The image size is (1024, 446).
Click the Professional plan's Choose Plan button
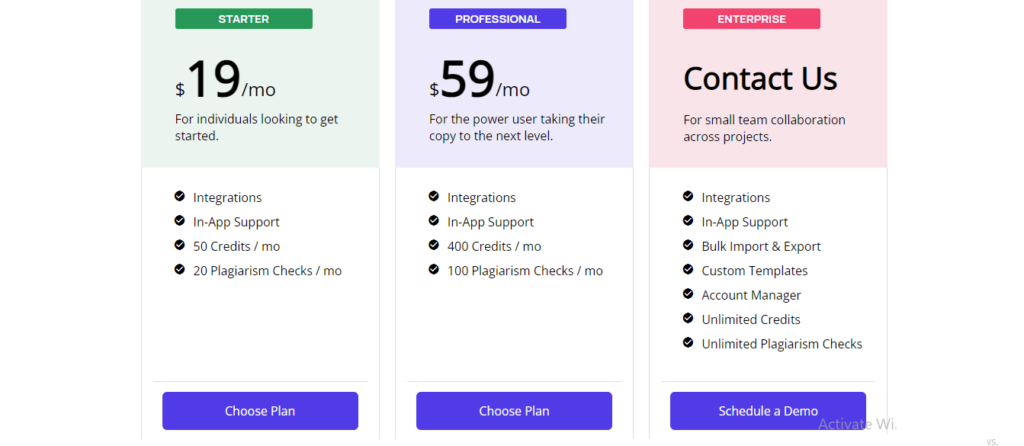coord(514,411)
